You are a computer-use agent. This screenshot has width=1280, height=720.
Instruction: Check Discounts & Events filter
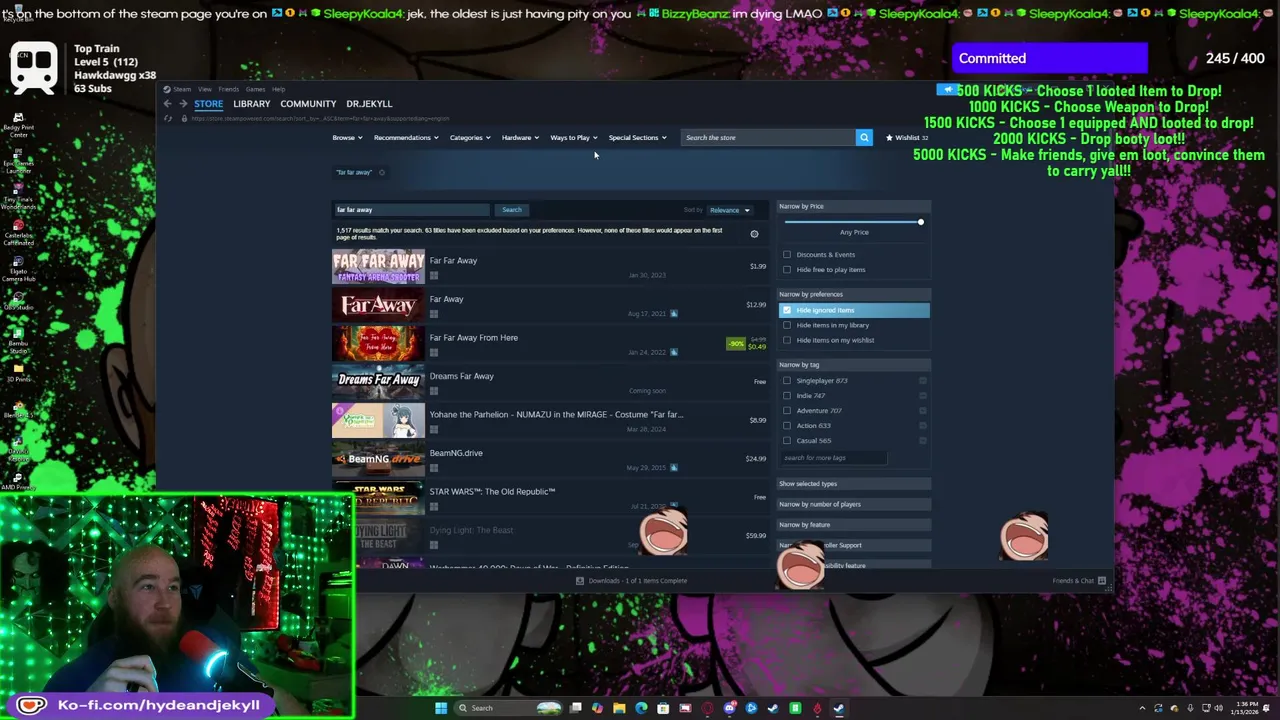pyautogui.click(x=787, y=255)
